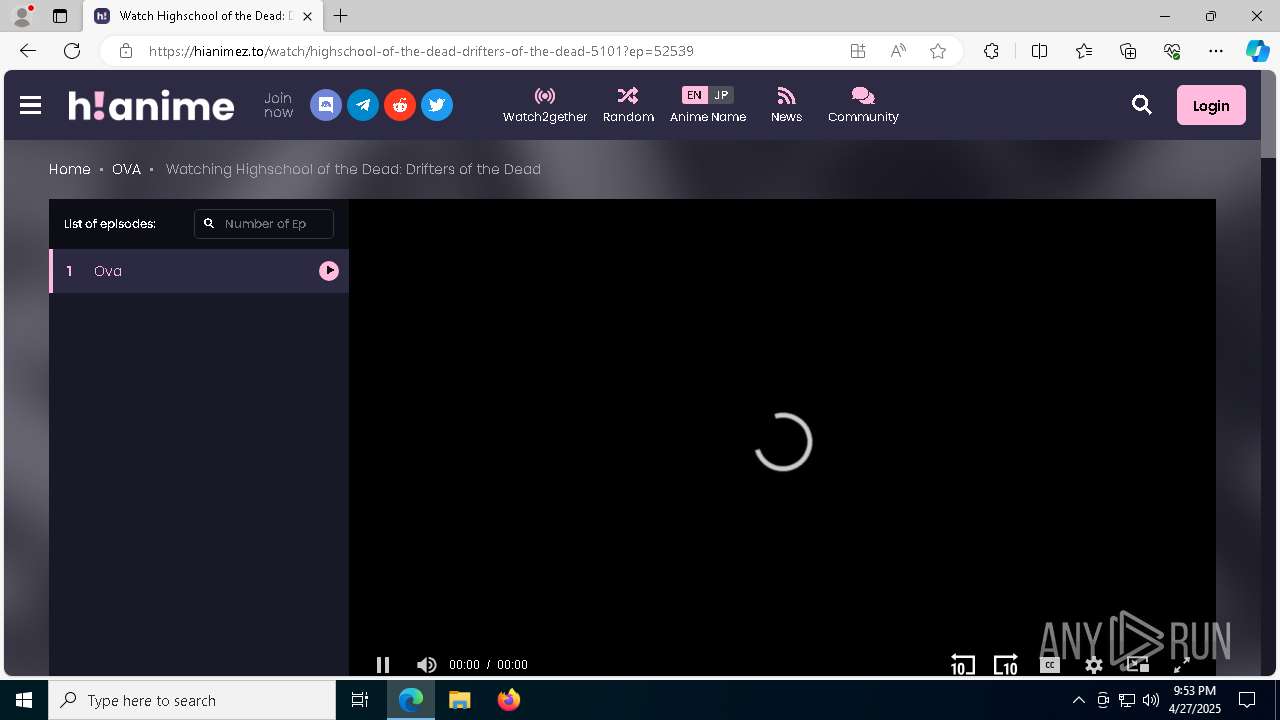Viewport: 1280px width, 720px height.
Task: Pause the video player
Action: [x=383, y=665]
